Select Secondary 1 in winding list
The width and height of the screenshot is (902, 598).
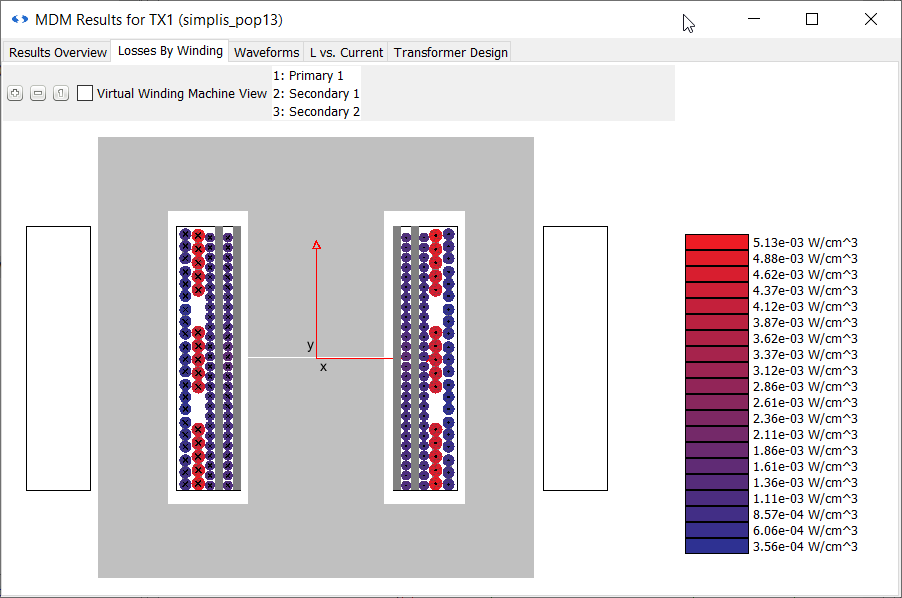(x=316, y=94)
